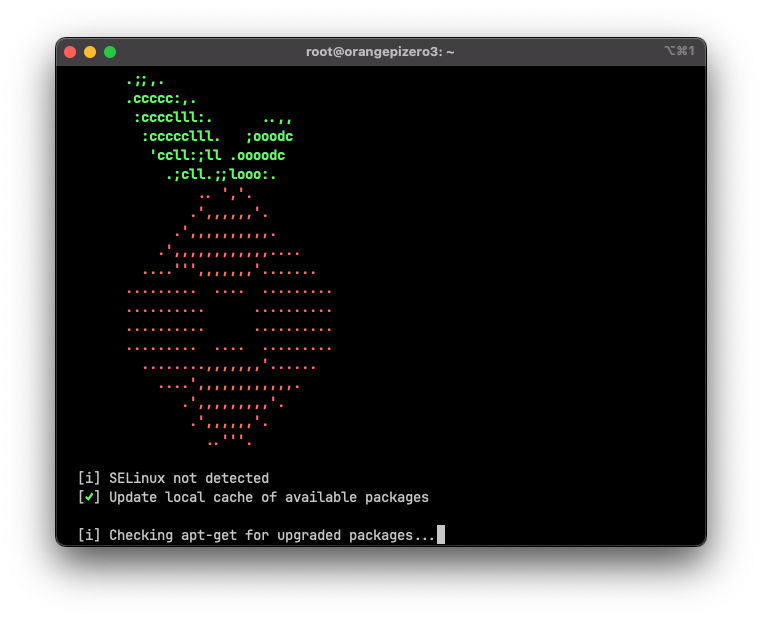Click 'Checking apt-get for upgraded packages...' text
Screen dimensions: 762x620
[x=273, y=535]
